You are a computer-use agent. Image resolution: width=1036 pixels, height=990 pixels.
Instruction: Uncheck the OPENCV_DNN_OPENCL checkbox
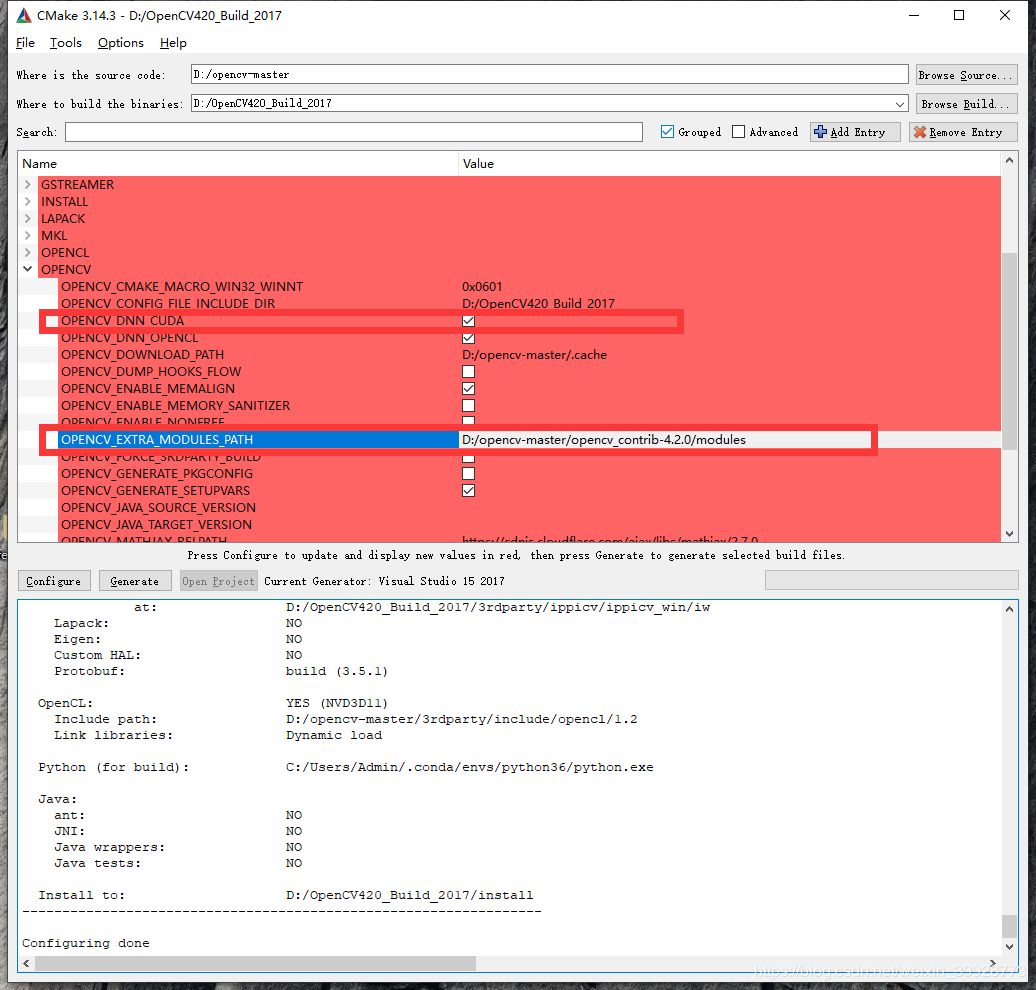pyautogui.click(x=468, y=338)
